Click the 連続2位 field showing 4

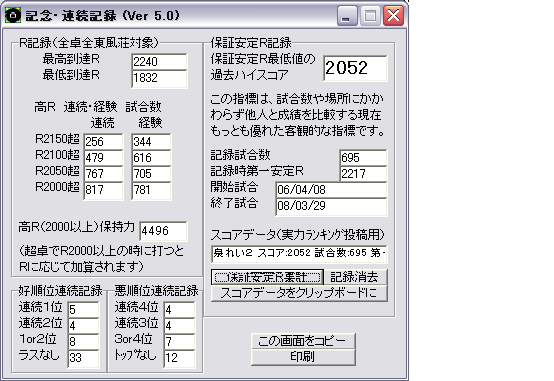(x=83, y=326)
